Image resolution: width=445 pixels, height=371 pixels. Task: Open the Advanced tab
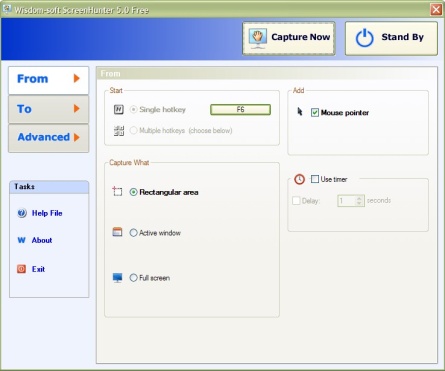tap(49, 138)
